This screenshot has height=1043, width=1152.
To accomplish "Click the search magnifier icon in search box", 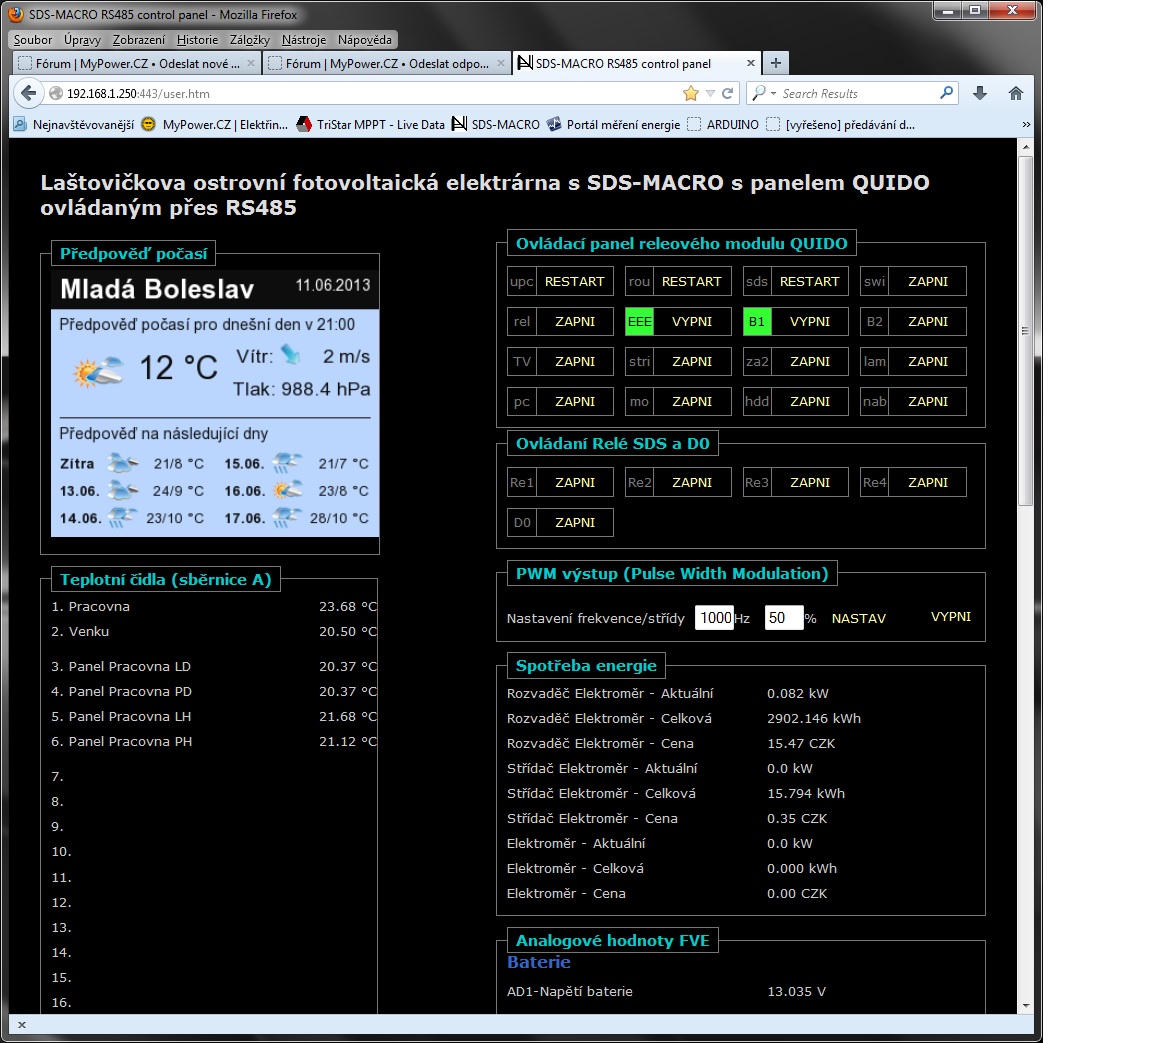I will pos(946,93).
